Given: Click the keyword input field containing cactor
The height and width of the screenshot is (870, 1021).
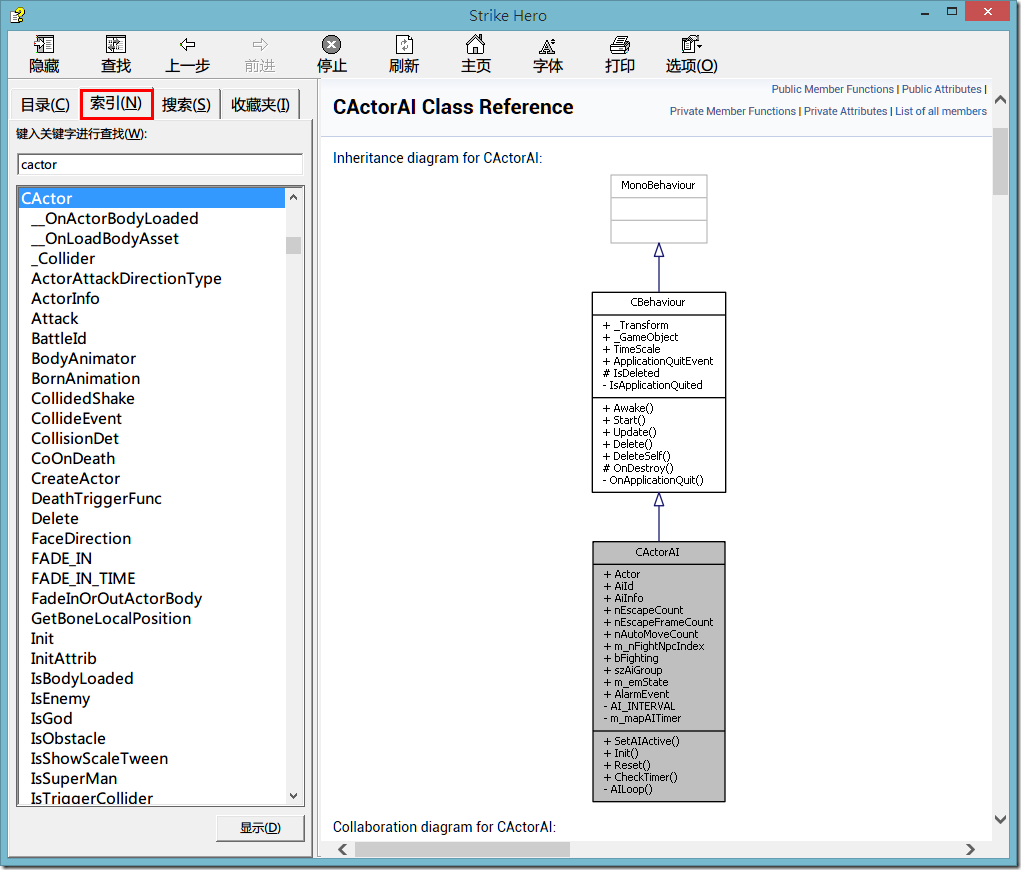Looking at the screenshot, I should (x=160, y=165).
